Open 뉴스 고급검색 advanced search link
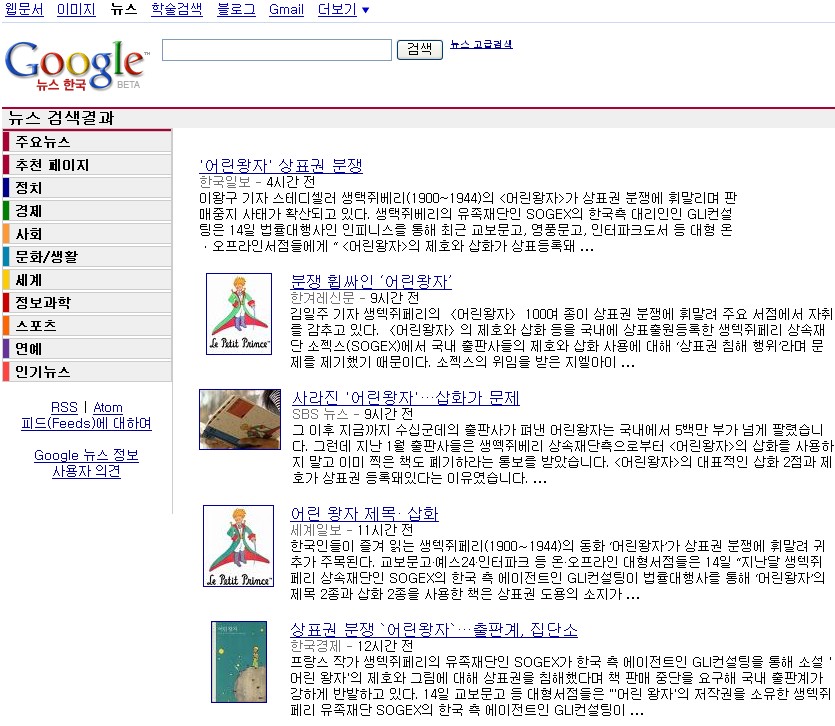 [481, 44]
